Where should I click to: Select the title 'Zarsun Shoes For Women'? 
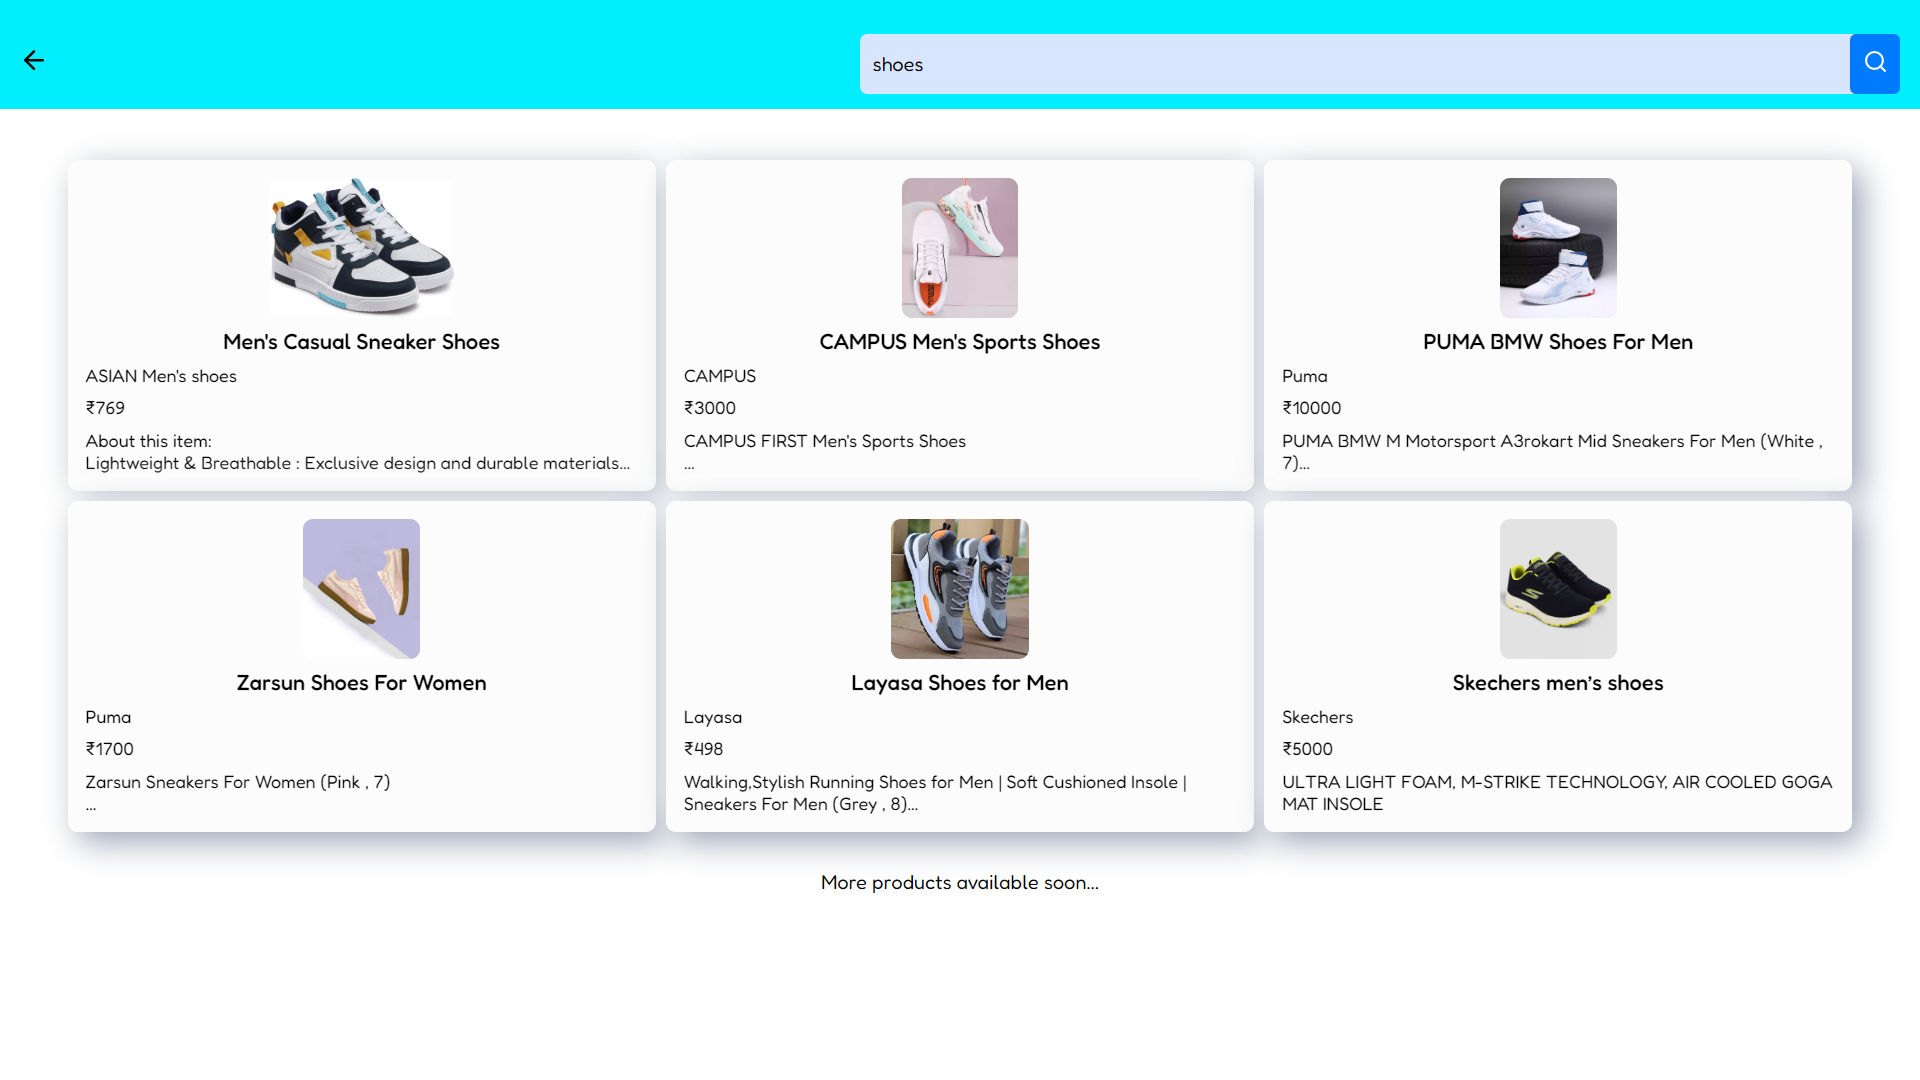point(361,683)
